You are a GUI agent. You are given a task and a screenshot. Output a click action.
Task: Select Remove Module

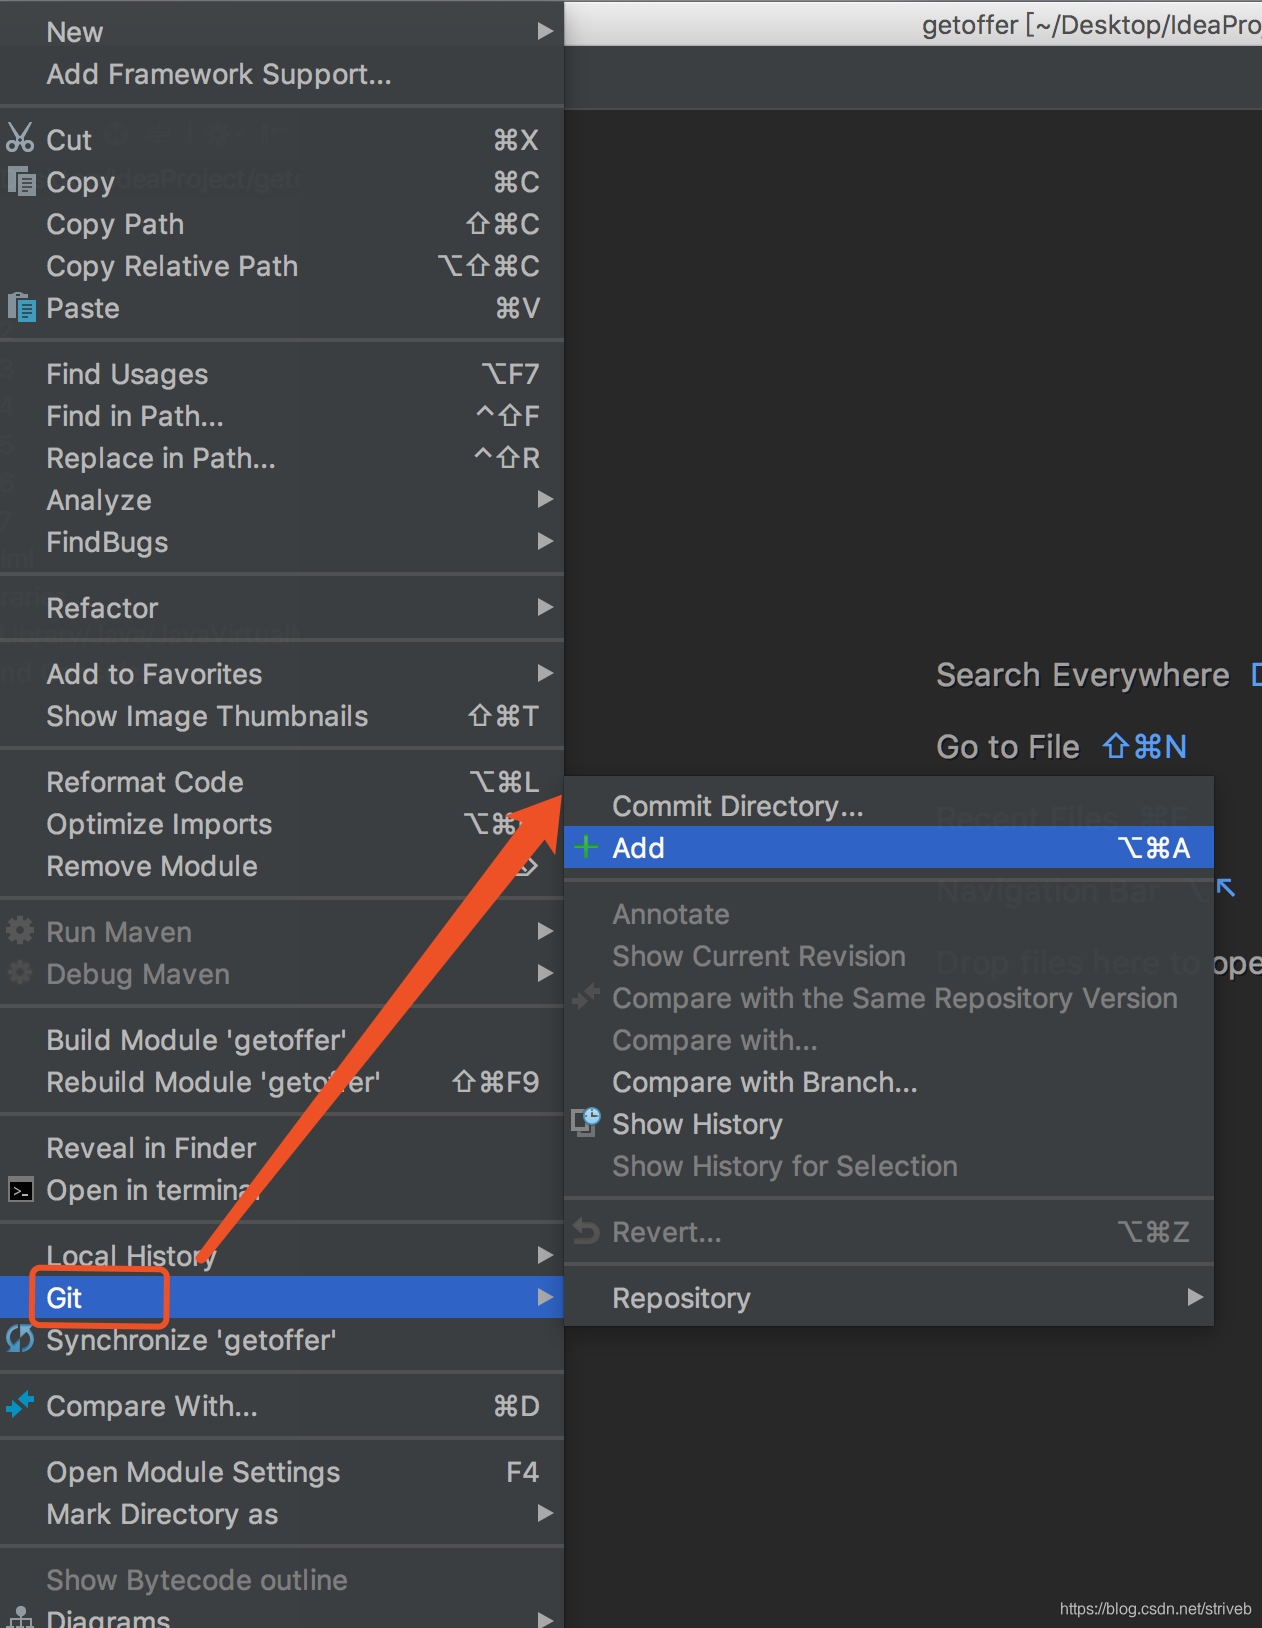pyautogui.click(x=282, y=866)
